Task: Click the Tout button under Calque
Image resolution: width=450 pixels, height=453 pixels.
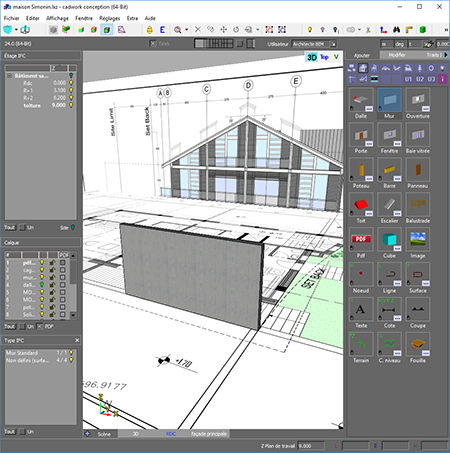Action: (x=10, y=326)
